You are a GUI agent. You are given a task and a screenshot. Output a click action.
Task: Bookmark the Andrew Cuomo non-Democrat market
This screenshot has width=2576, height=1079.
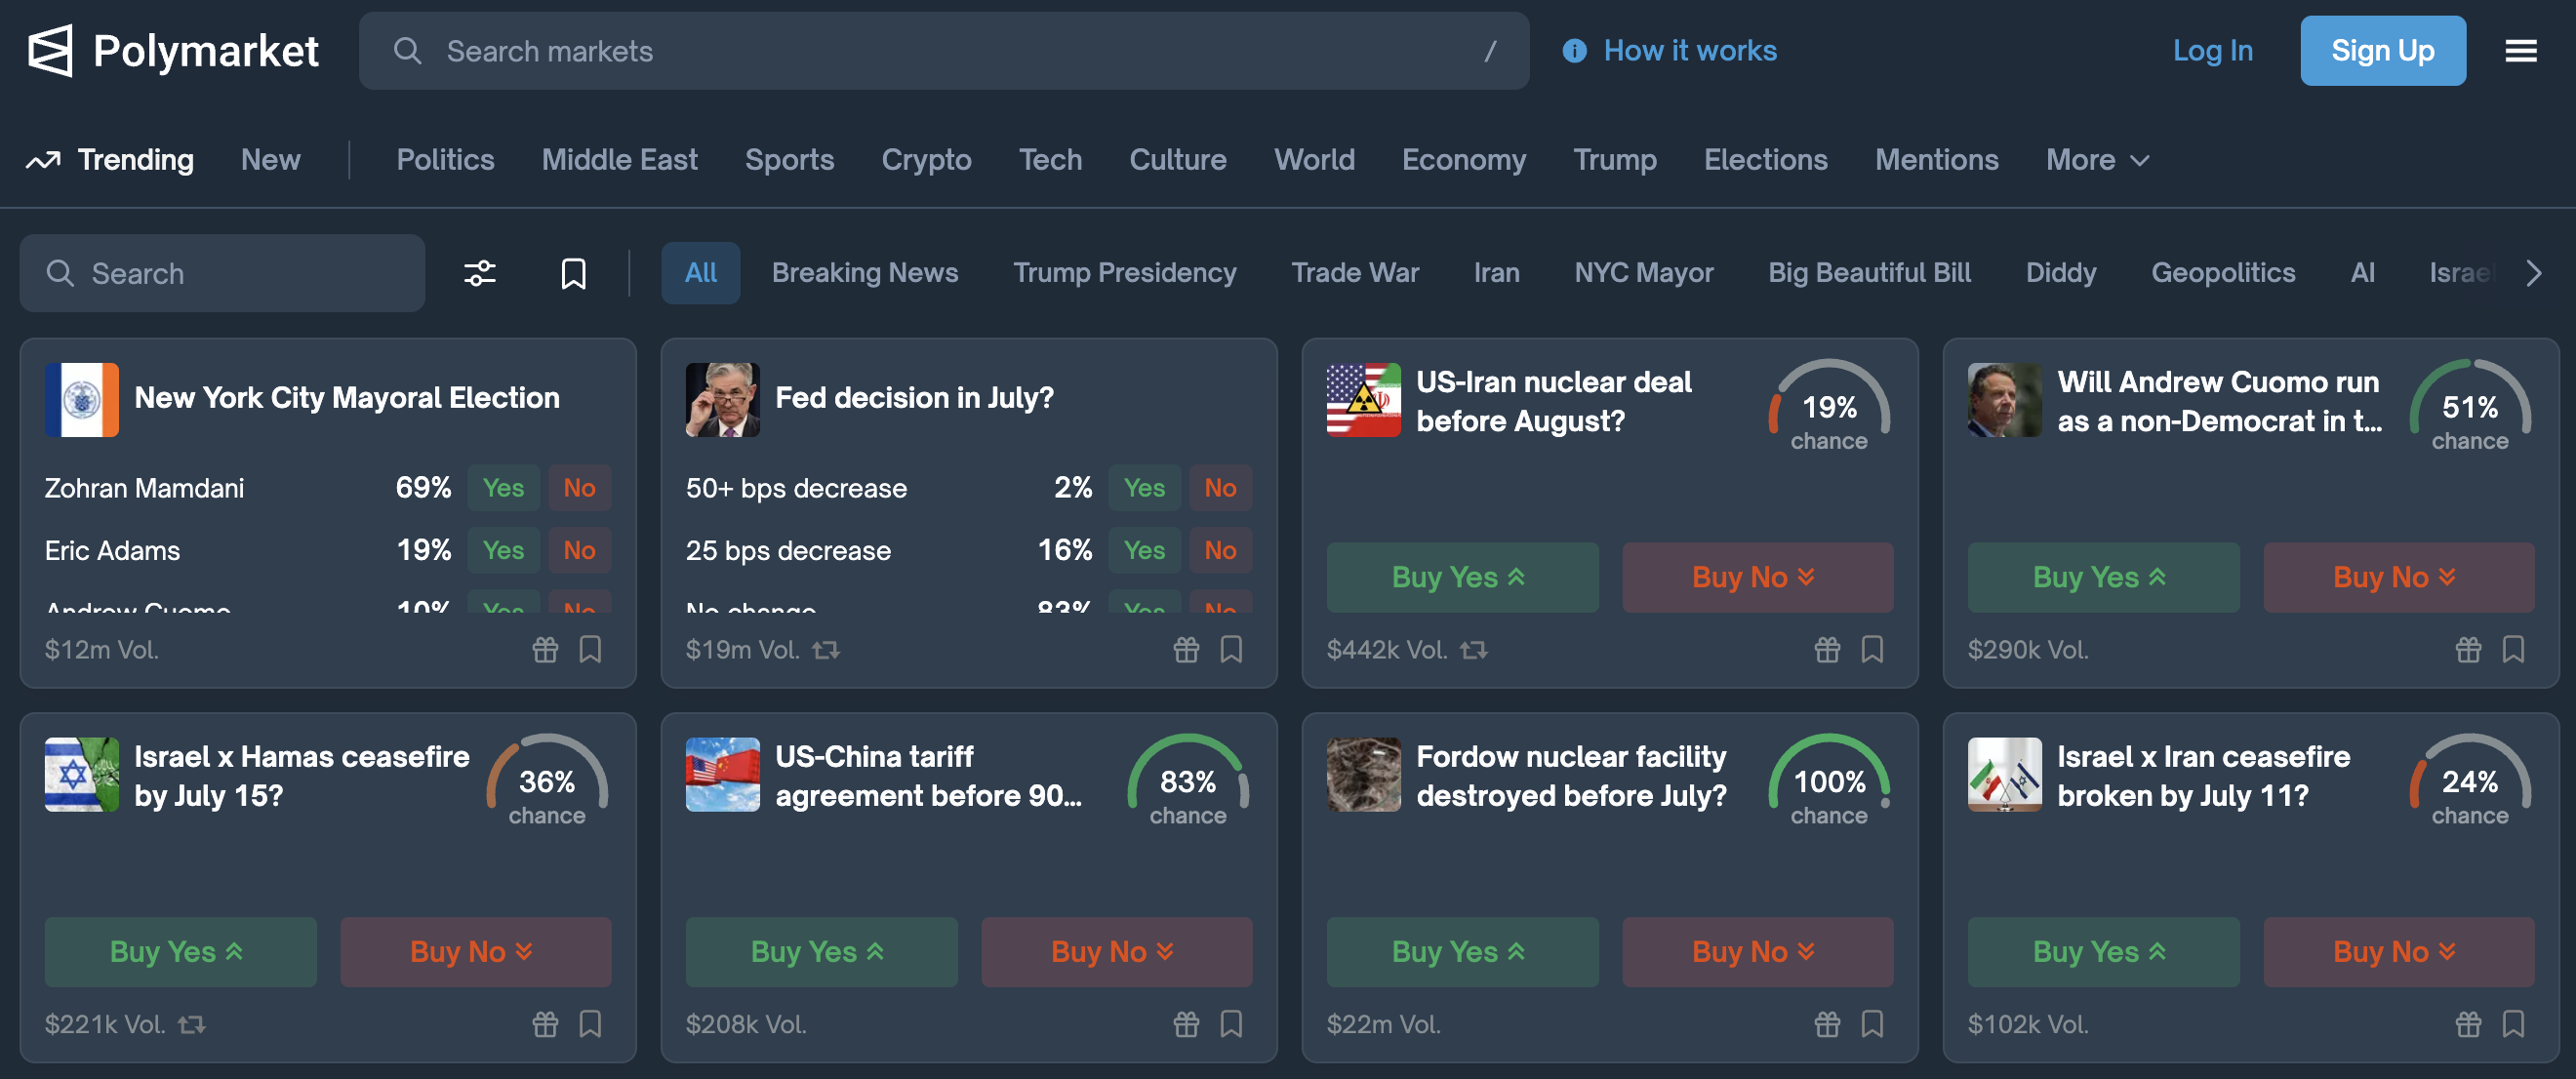(x=2513, y=650)
